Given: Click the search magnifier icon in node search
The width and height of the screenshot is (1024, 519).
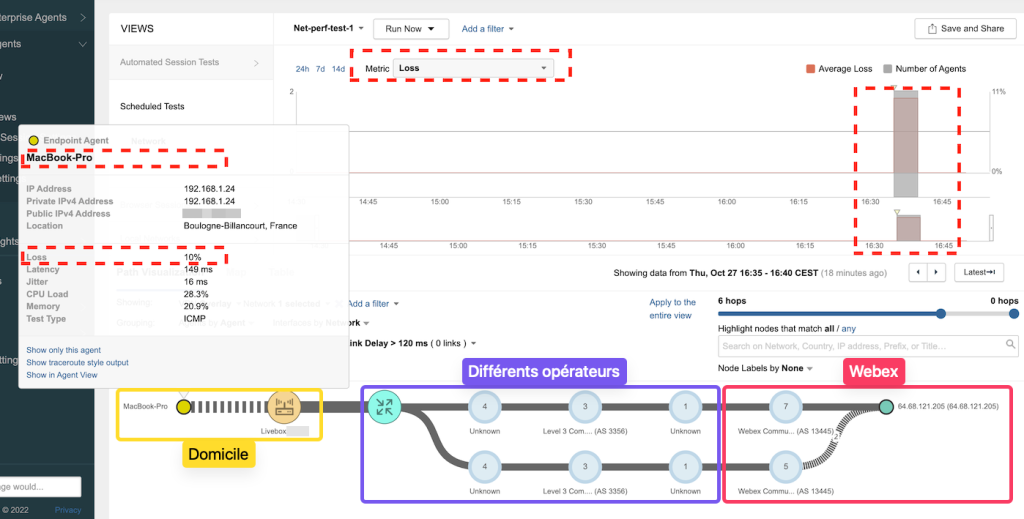Looking at the screenshot, I should (1009, 346).
